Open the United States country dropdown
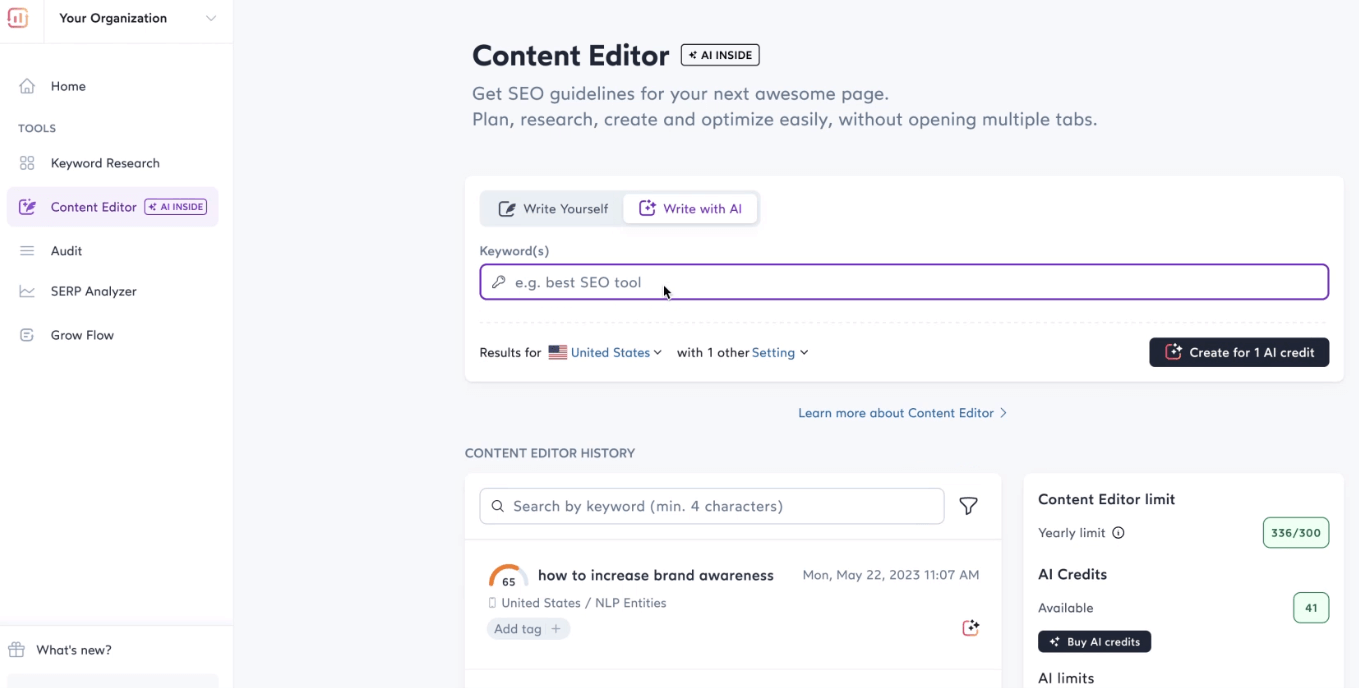 (616, 353)
